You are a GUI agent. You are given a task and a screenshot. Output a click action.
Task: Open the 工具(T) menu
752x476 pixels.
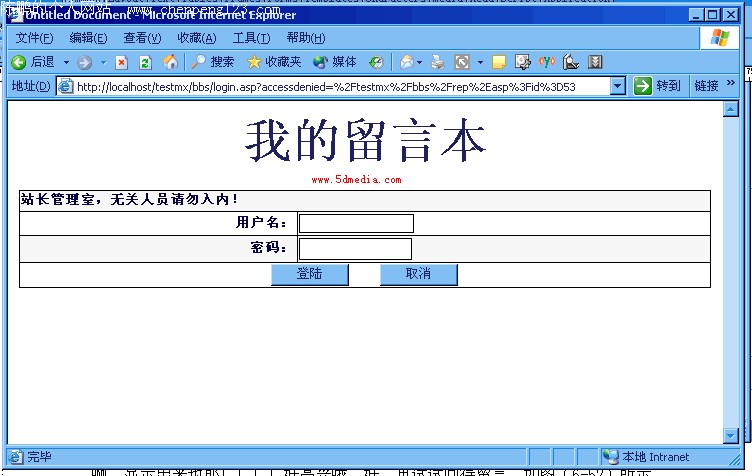pyautogui.click(x=251, y=38)
